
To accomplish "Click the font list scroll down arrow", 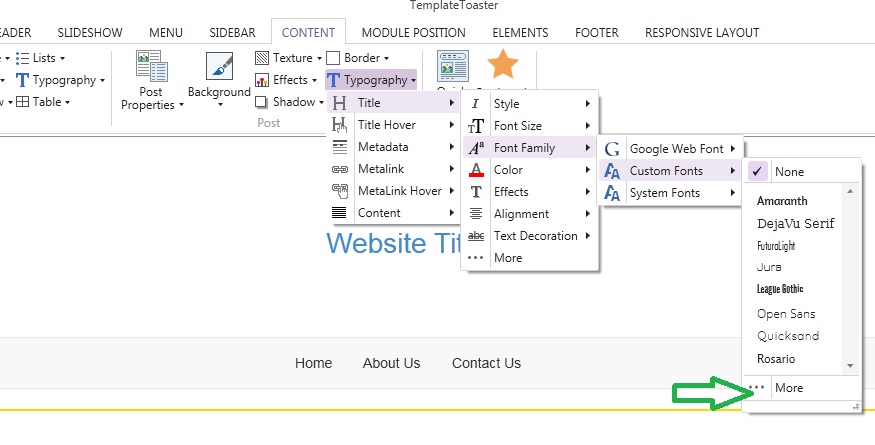I will click(850, 366).
